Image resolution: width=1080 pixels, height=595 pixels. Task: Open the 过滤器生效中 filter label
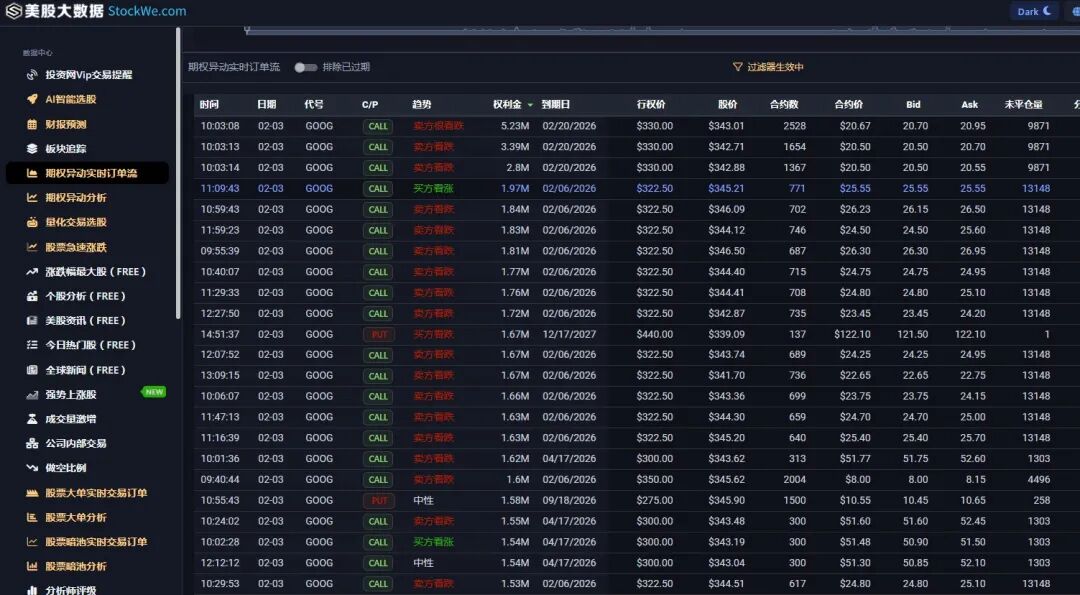pos(775,67)
